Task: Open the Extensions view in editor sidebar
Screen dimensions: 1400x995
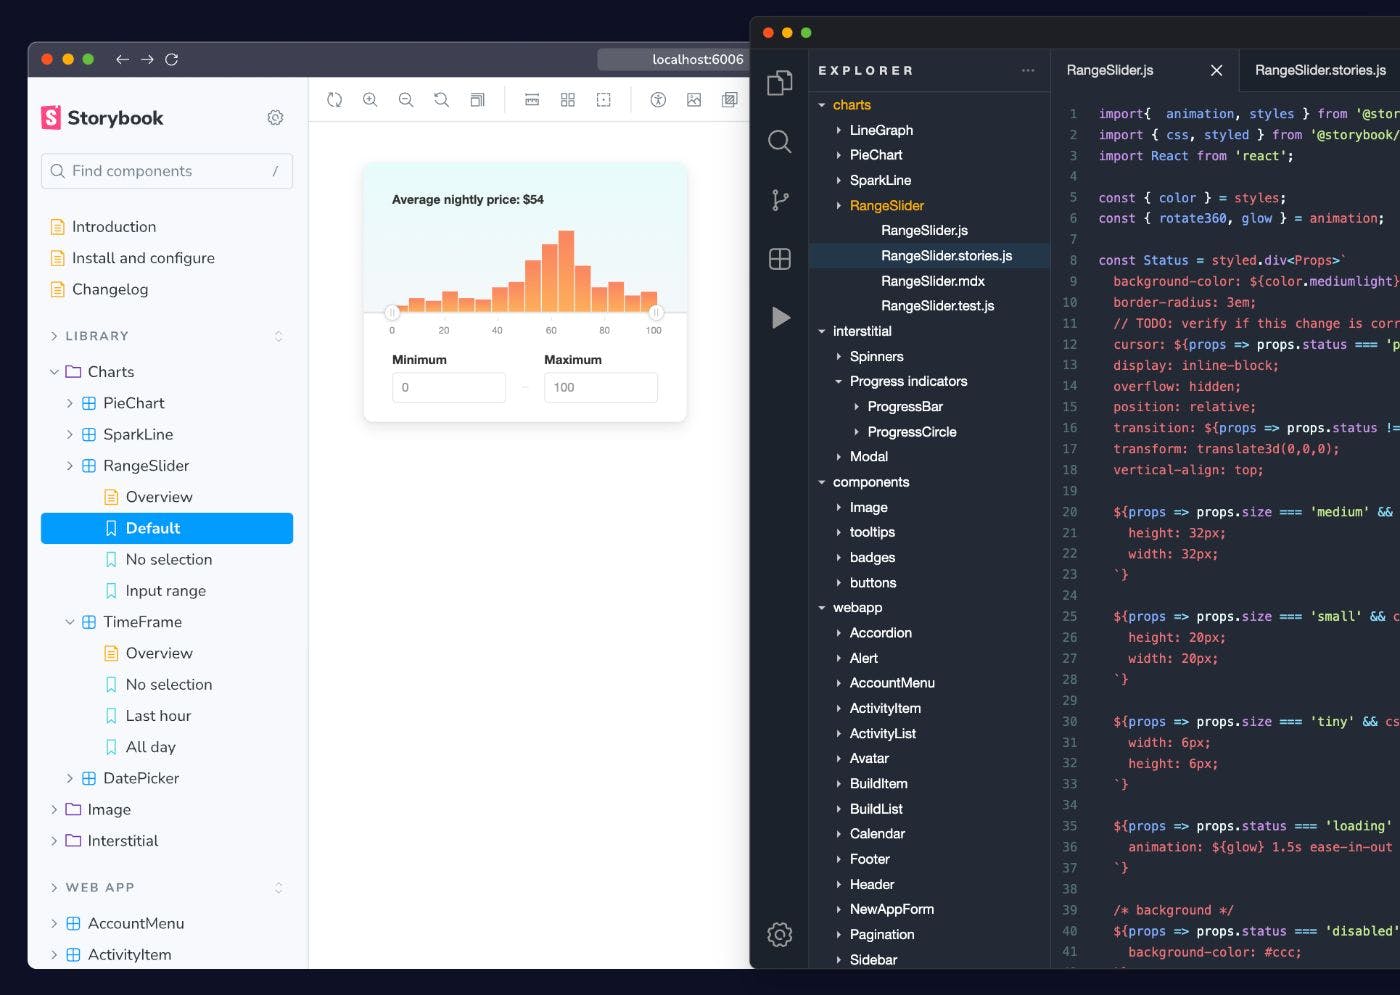Action: [780, 259]
